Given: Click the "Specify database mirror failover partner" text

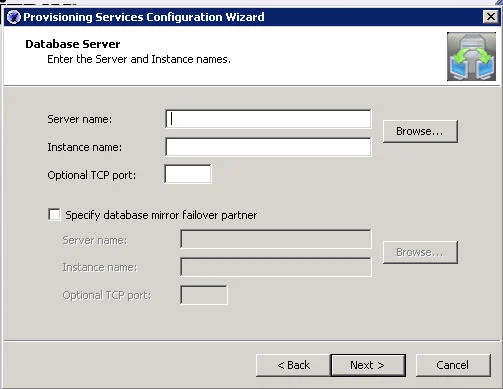Looking at the screenshot, I should pos(161,215).
